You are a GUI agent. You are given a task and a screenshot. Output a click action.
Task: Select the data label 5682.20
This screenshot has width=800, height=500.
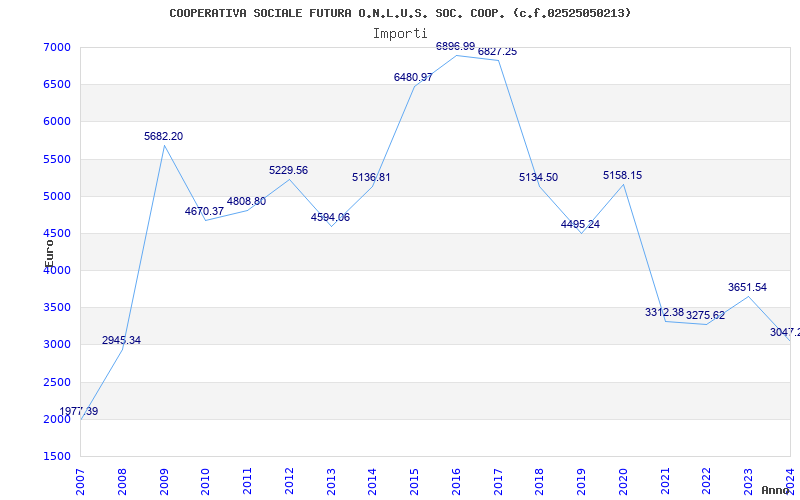(x=163, y=136)
